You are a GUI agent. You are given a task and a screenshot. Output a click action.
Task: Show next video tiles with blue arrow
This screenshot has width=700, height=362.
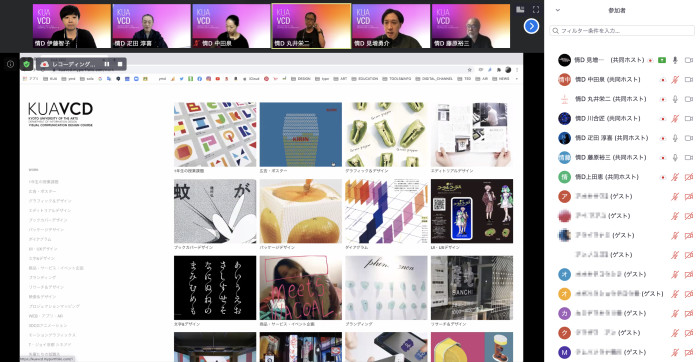pos(531,26)
